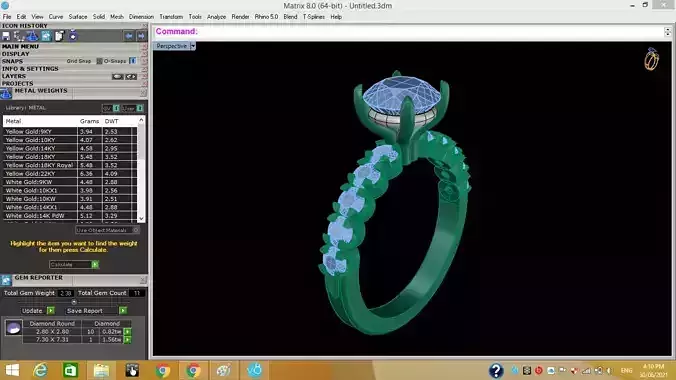Click the Perspective viewport label

pyautogui.click(x=172, y=46)
